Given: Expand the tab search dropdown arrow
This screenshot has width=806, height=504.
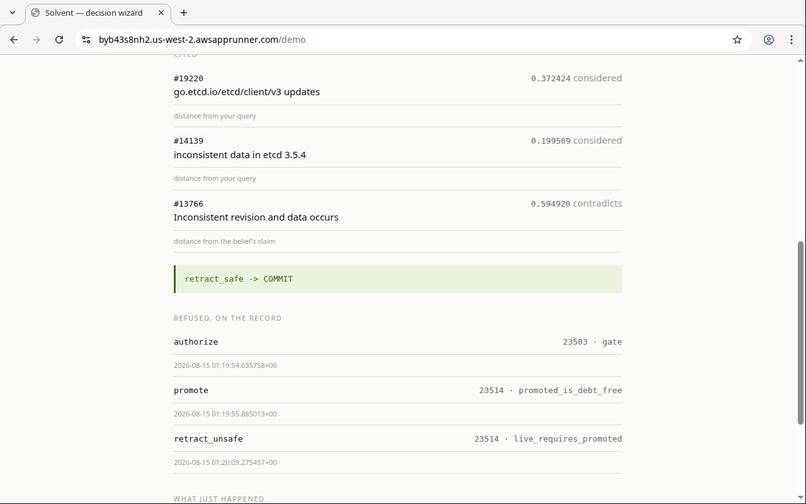Looking at the screenshot, I should pyautogui.click(x=13, y=13).
